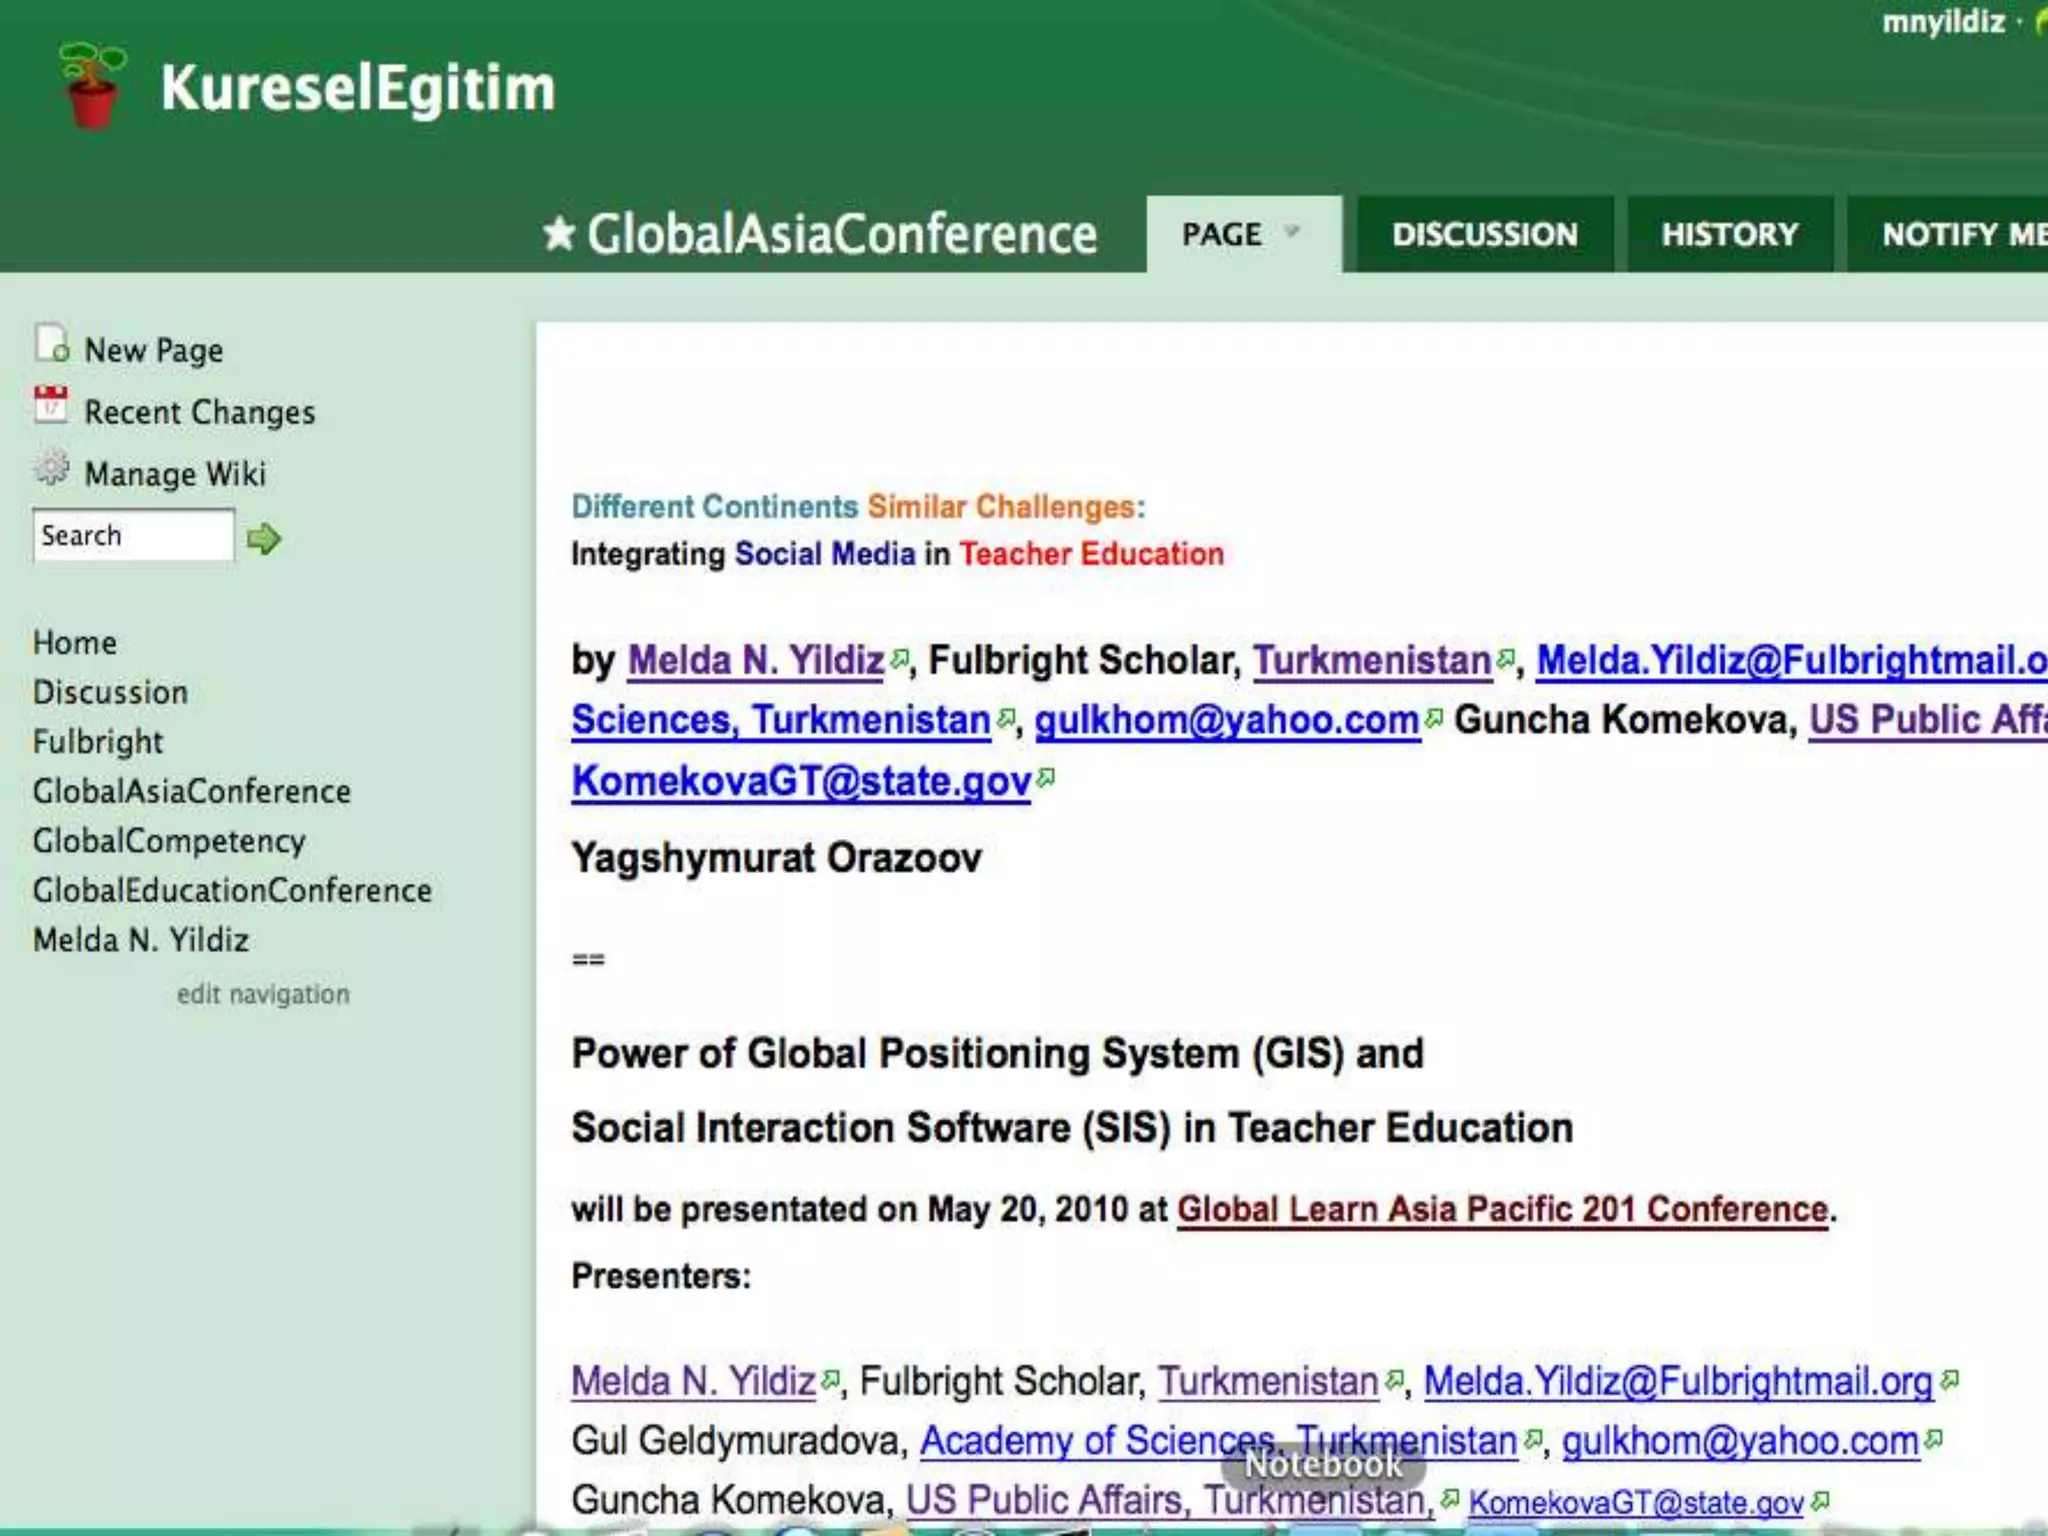Screen dimensions: 2048x1536
Task: Select the NOTIFY ME tab
Action: pyautogui.click(x=1960, y=235)
